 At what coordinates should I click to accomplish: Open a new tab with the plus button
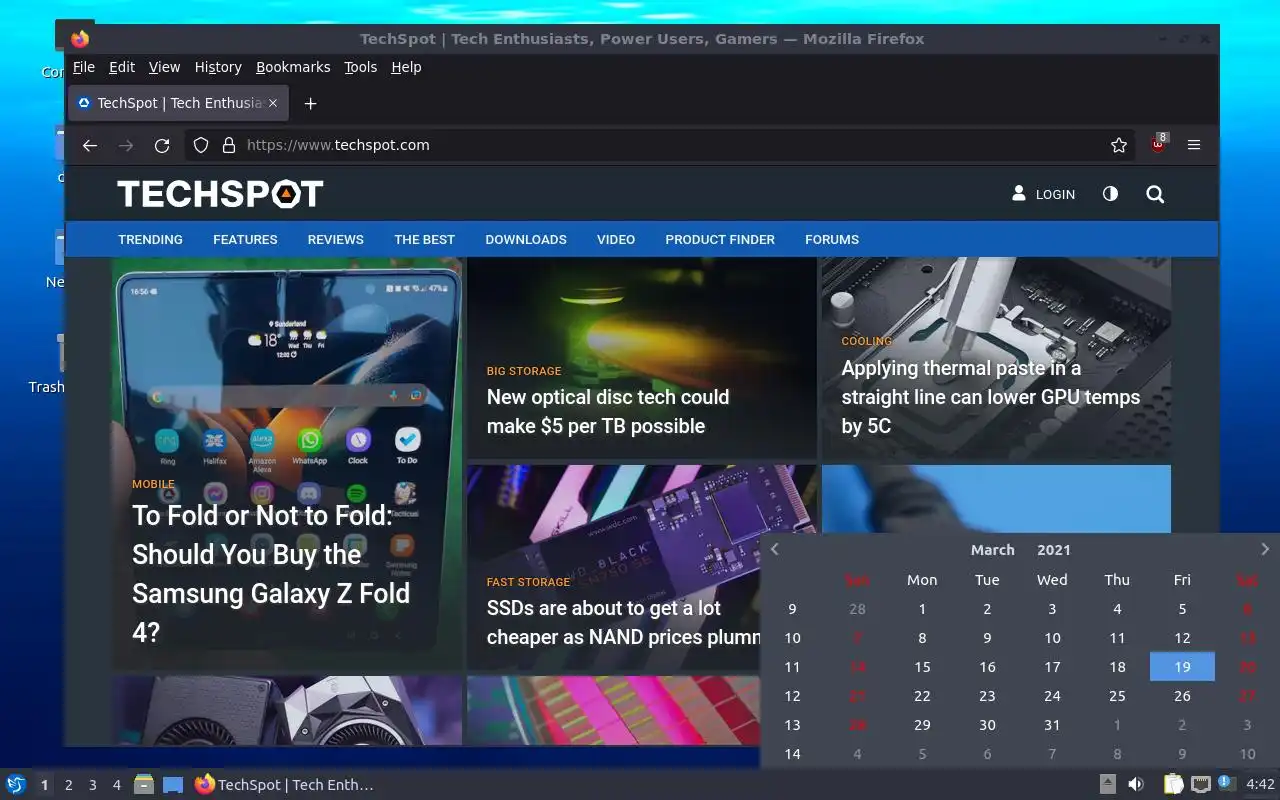click(x=310, y=103)
